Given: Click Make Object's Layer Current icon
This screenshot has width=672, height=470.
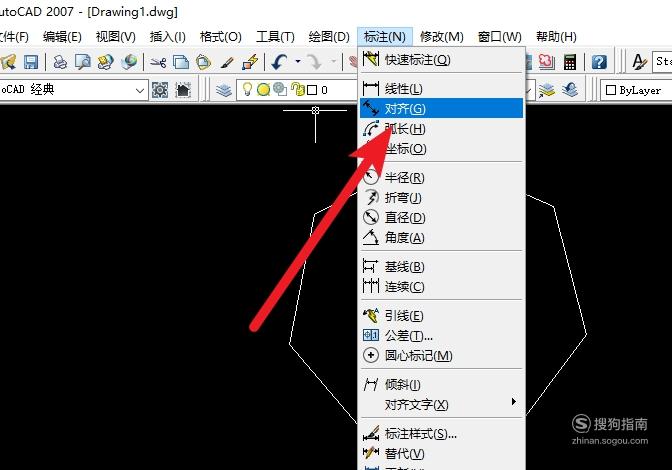Looking at the screenshot, I should (547, 90).
